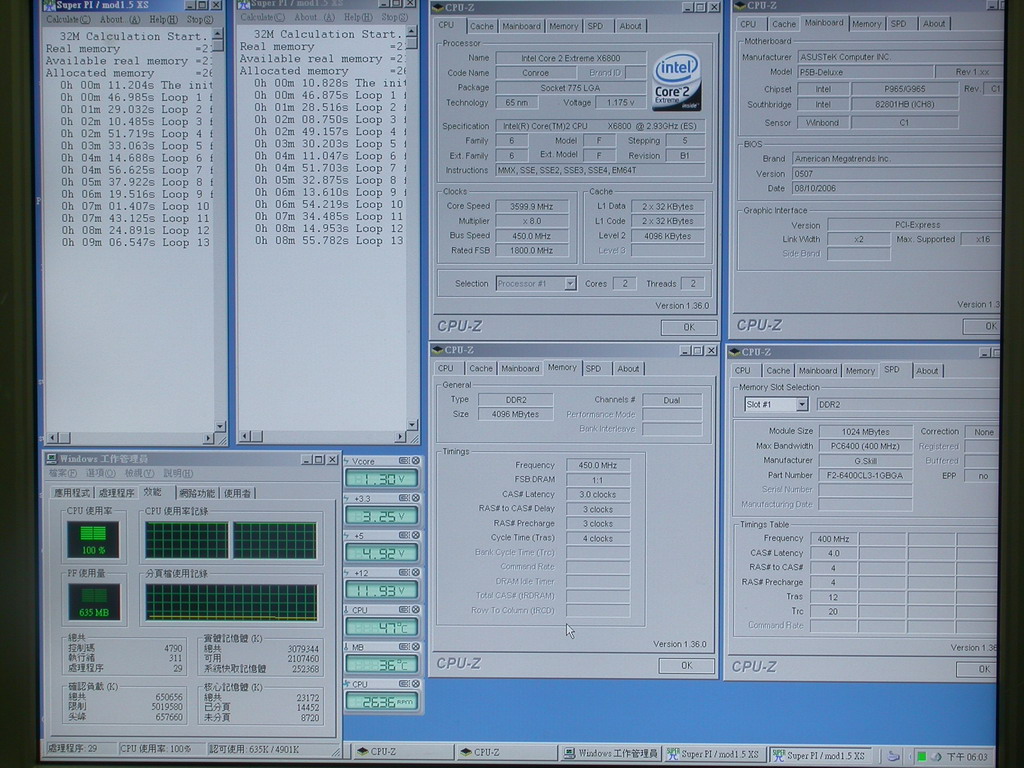Open settings icon on the CPU fan RPM panel
Screen dimensions: 1024x768
point(404,684)
